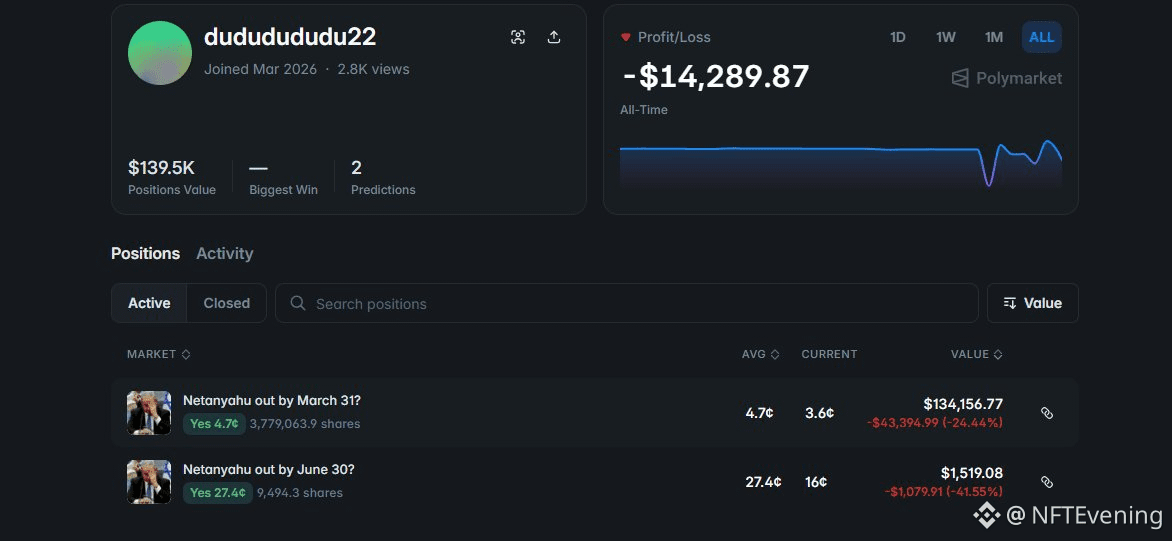Click the green profile avatar
1172x541 pixels.
(160, 52)
